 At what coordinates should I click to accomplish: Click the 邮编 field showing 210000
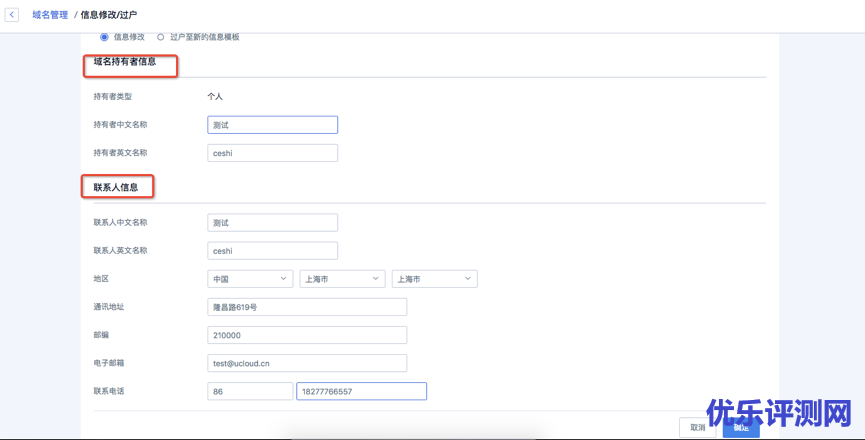[x=306, y=335]
